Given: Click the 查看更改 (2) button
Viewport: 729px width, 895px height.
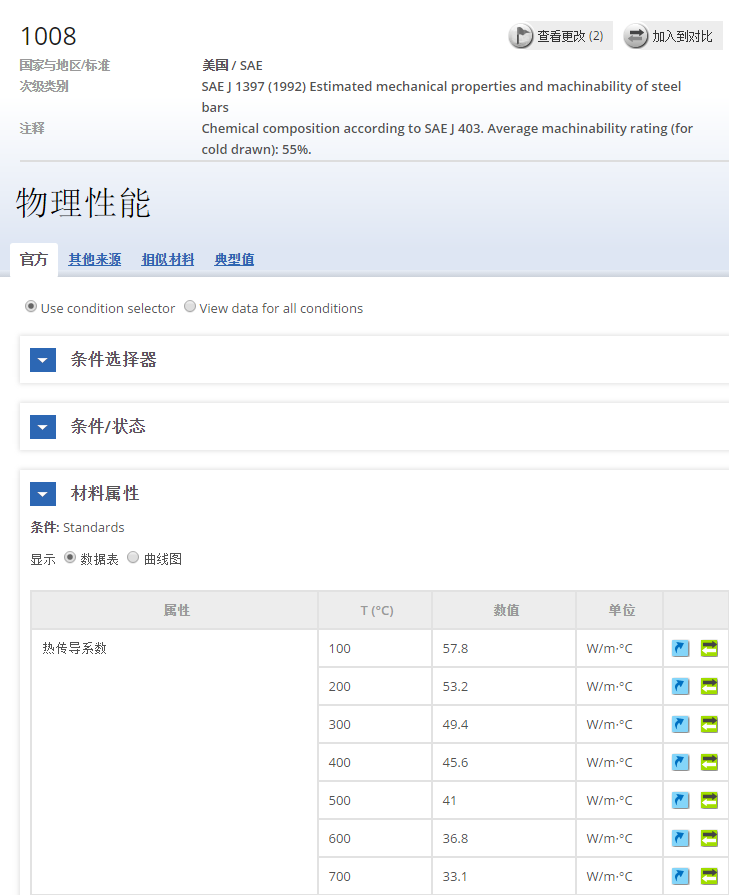Looking at the screenshot, I should click(559, 36).
